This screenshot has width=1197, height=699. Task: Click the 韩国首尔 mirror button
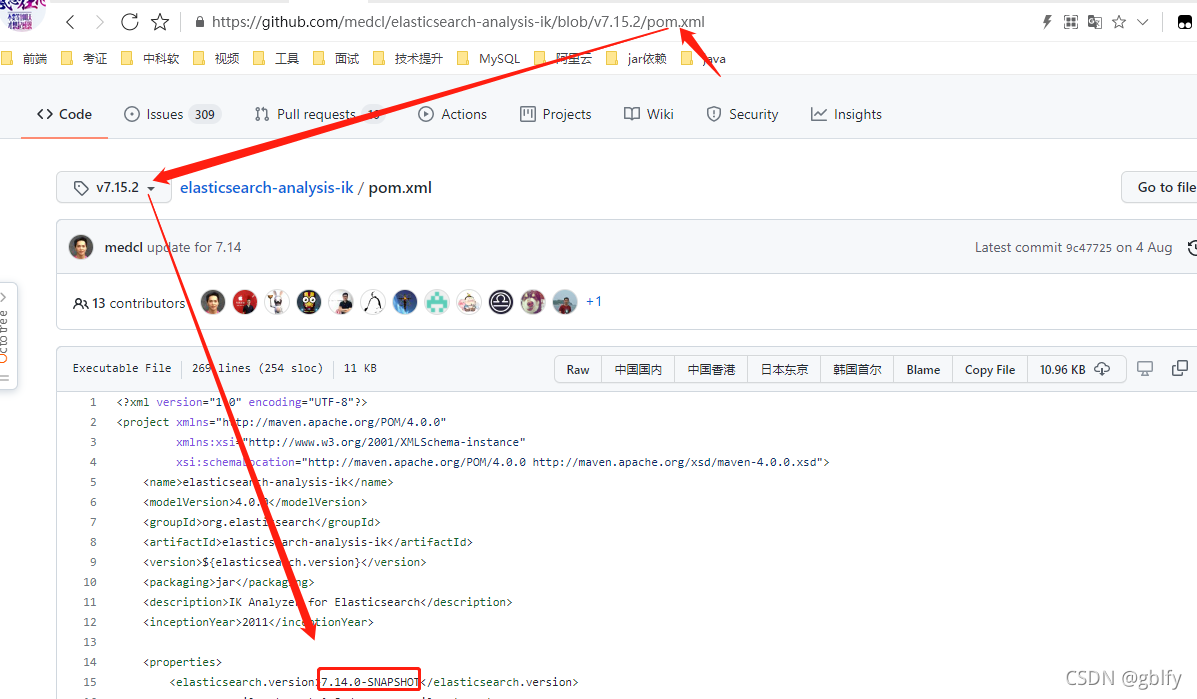coord(857,369)
